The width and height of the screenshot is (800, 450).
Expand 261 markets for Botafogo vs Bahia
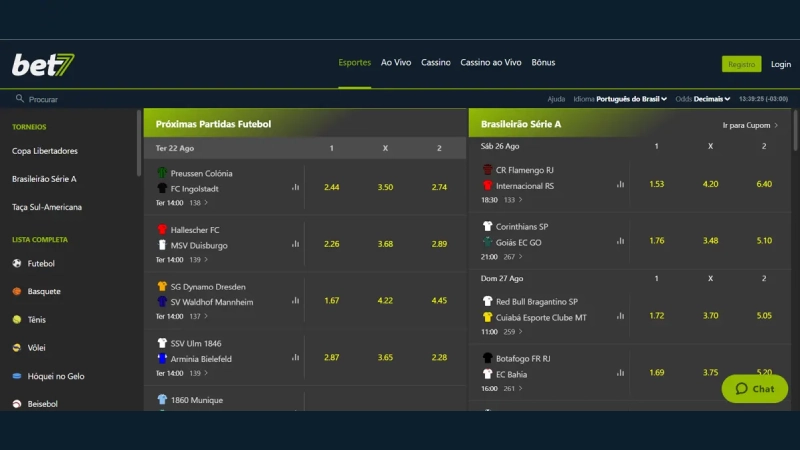point(513,388)
